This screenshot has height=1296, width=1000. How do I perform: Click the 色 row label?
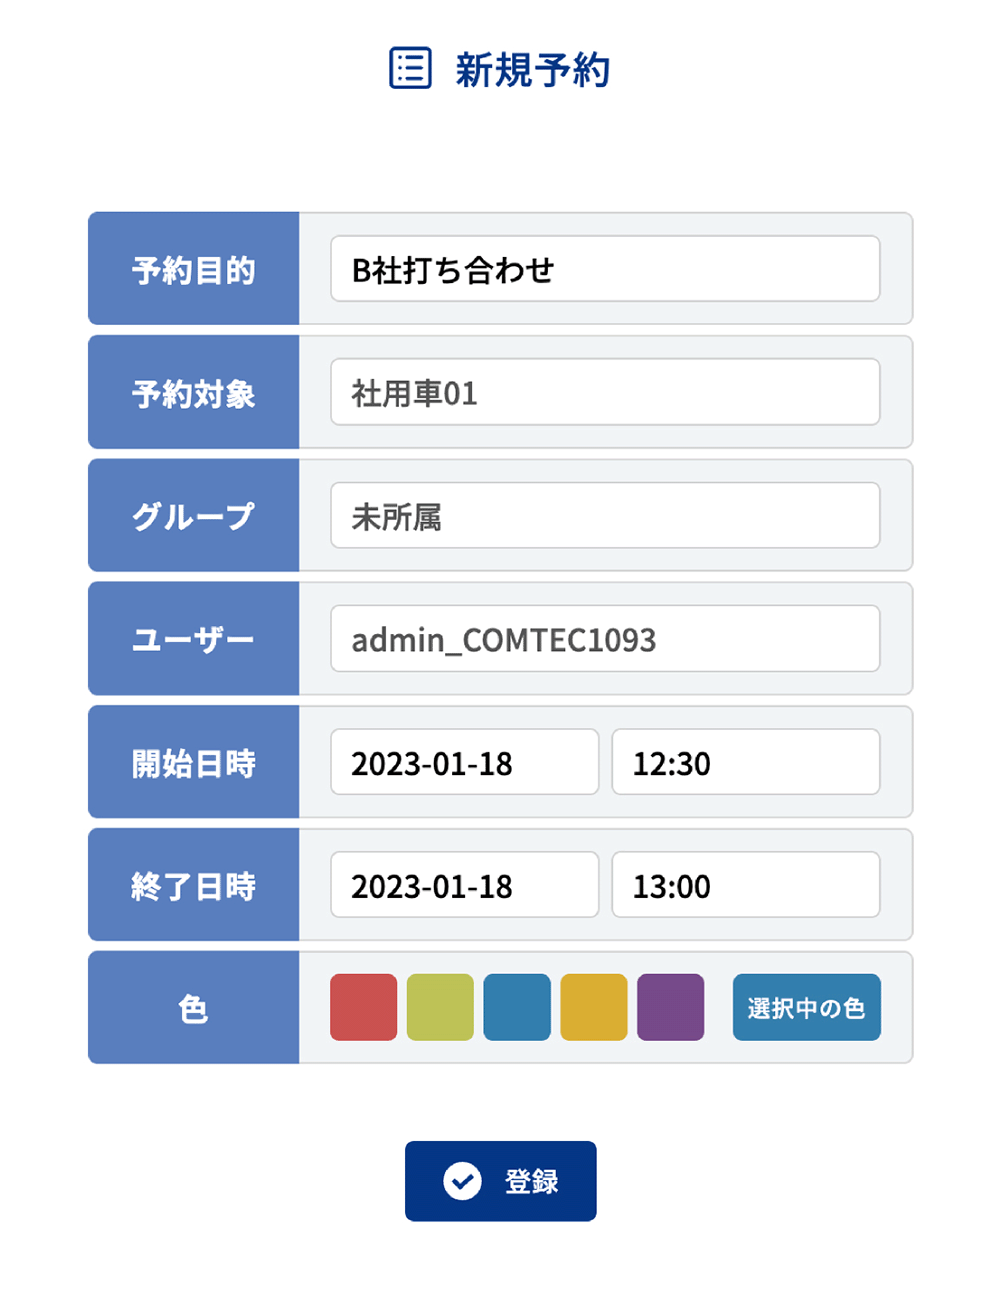(x=194, y=1007)
